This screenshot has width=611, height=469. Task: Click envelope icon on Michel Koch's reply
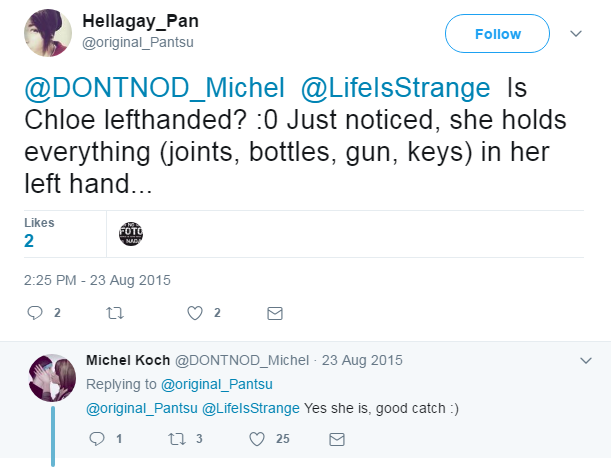337,438
